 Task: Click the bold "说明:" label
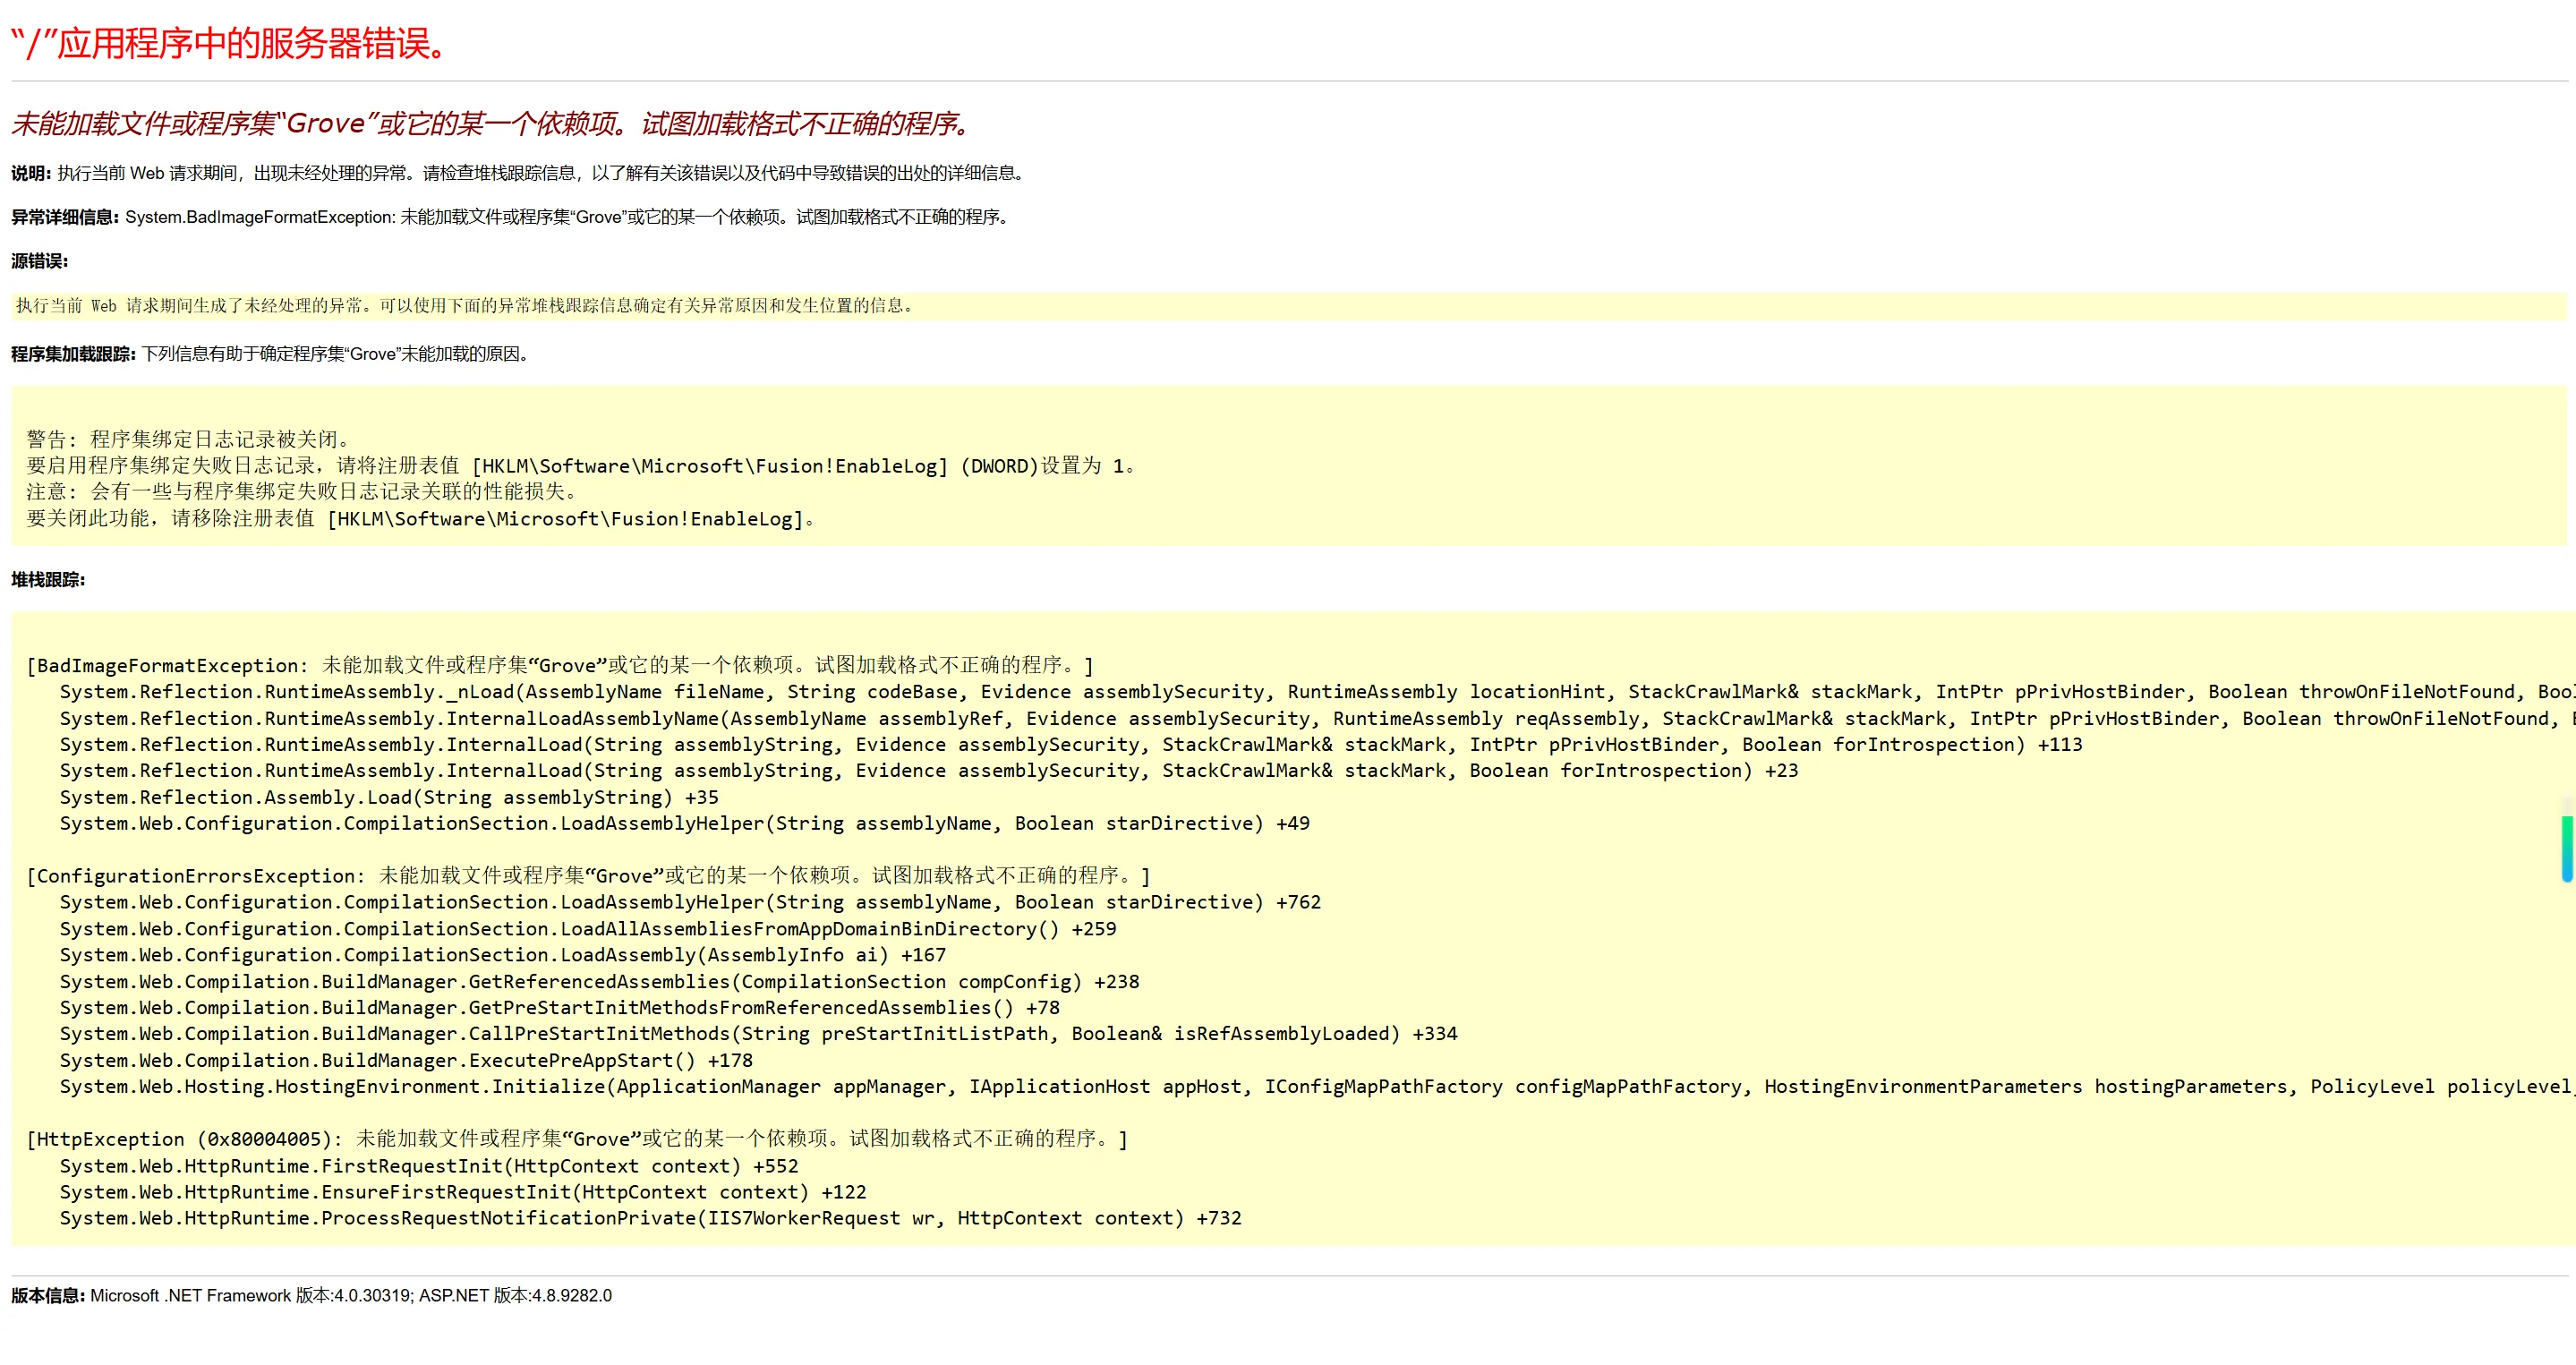click(x=31, y=173)
